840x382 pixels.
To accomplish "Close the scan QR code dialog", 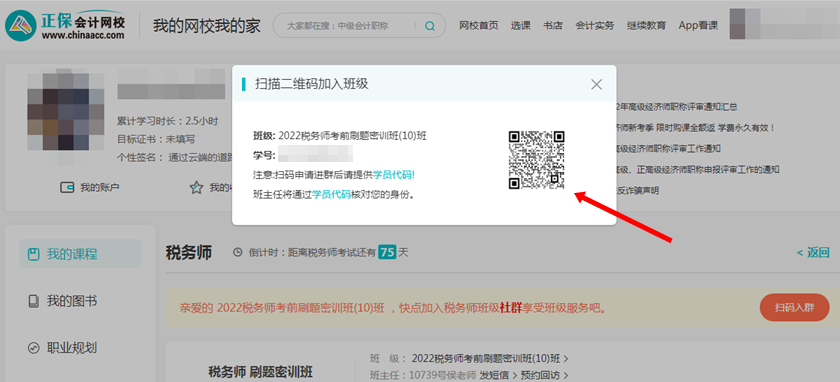I will click(596, 84).
